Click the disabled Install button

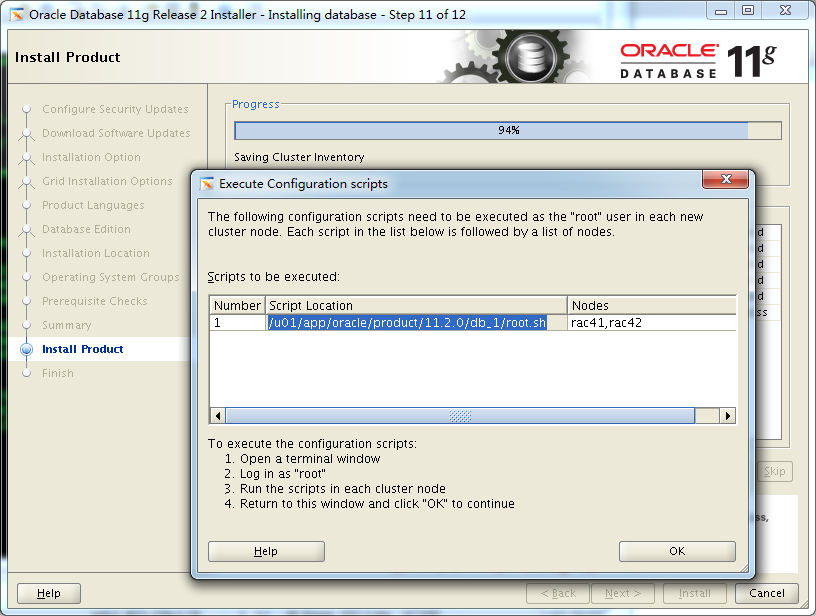695,594
